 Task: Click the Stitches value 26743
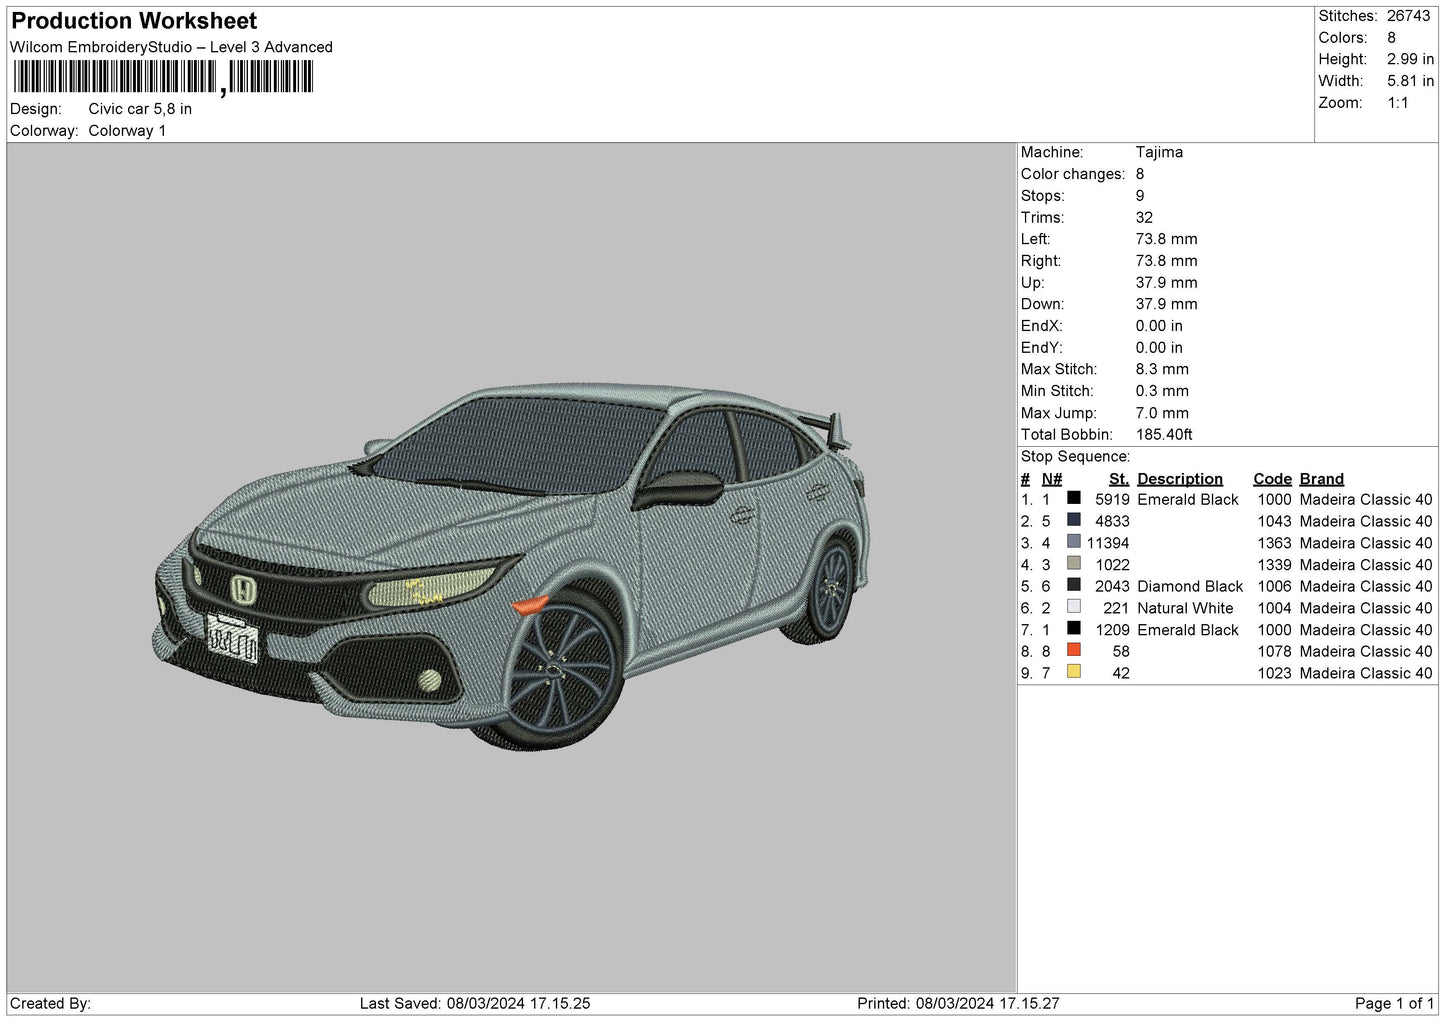(1408, 16)
